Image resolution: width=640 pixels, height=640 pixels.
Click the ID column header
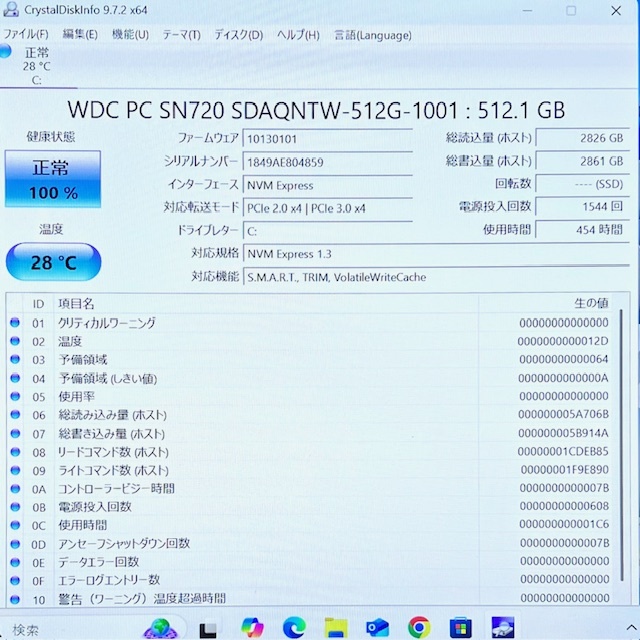coord(38,304)
